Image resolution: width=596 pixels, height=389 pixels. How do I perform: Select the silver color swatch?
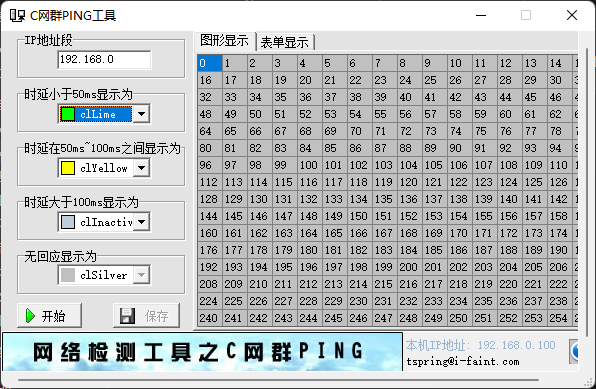click(68, 275)
